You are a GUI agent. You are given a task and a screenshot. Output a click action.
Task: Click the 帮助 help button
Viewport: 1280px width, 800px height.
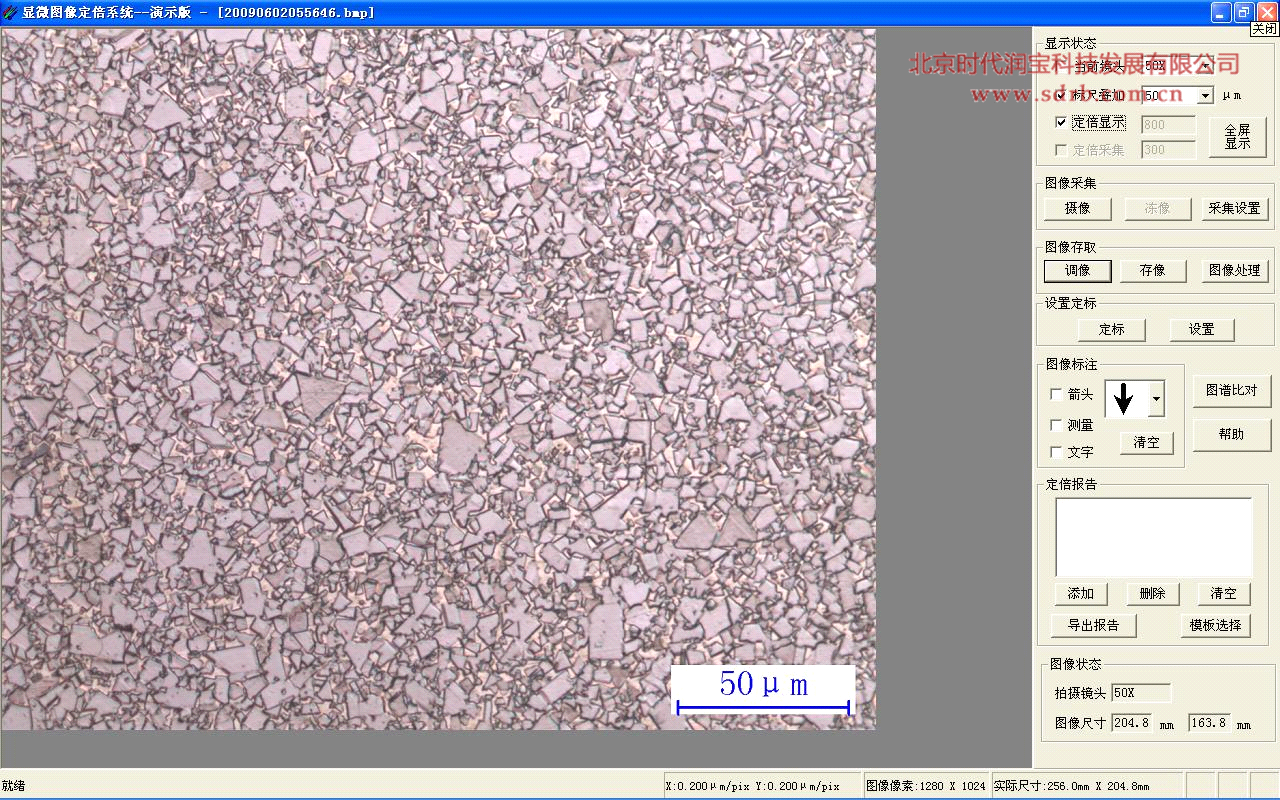(1232, 434)
